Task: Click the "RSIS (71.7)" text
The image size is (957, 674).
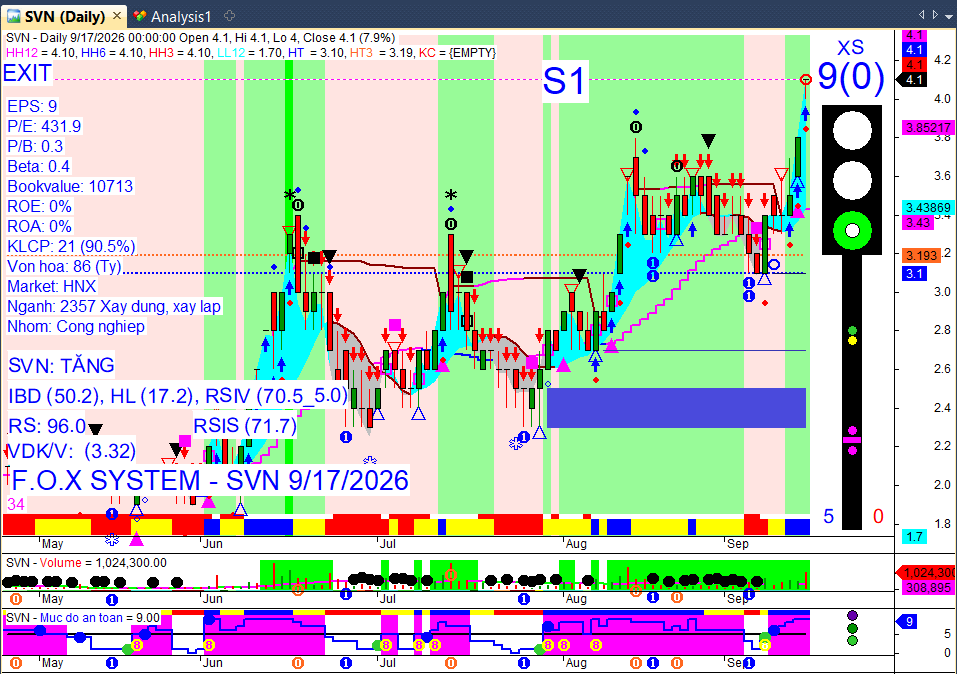Action: pyautogui.click(x=245, y=426)
